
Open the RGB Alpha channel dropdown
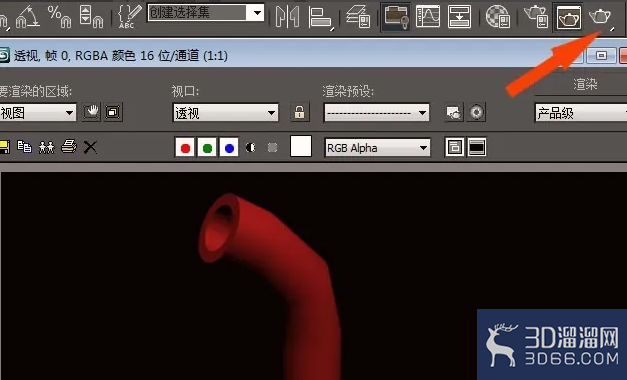click(377, 148)
